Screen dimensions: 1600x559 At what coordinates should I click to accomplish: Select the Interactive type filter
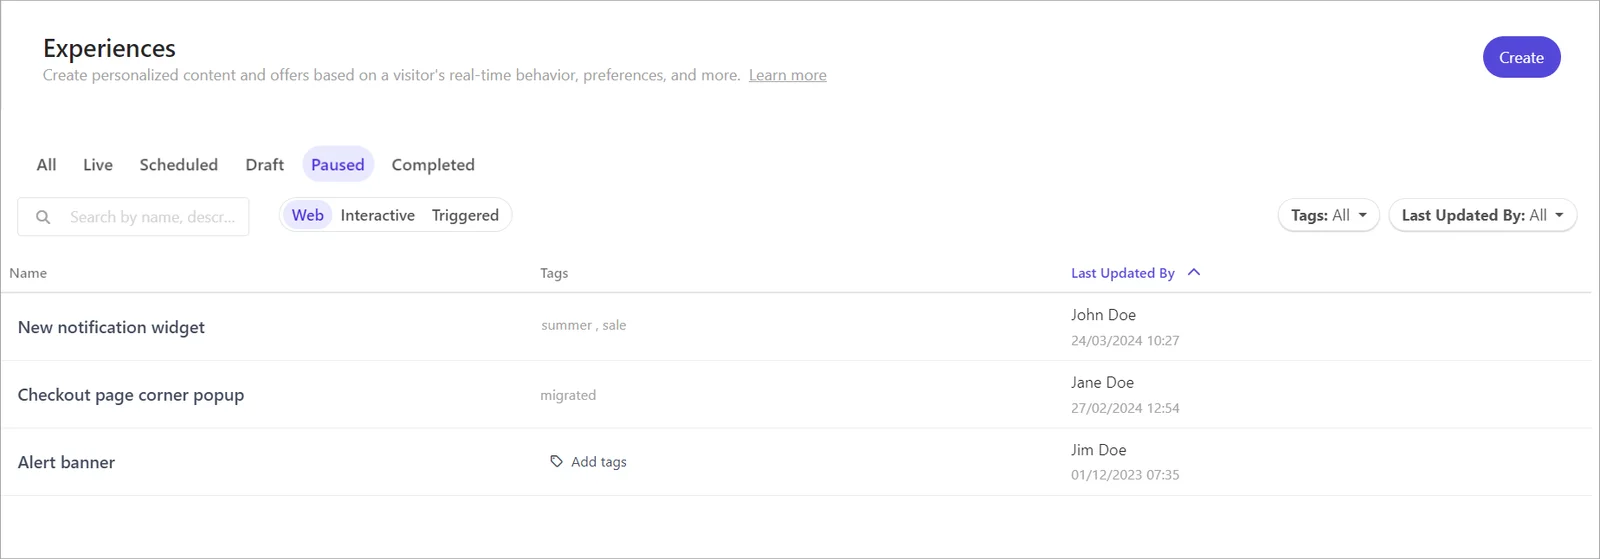[377, 215]
